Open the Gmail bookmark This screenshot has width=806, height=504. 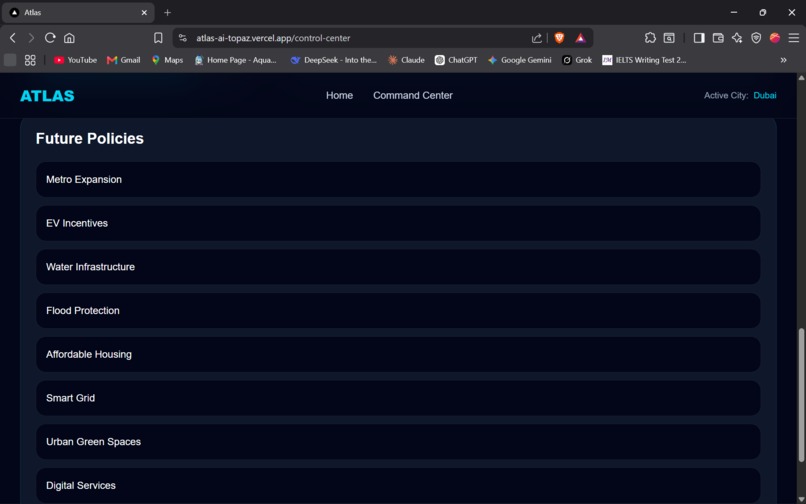[123, 60]
